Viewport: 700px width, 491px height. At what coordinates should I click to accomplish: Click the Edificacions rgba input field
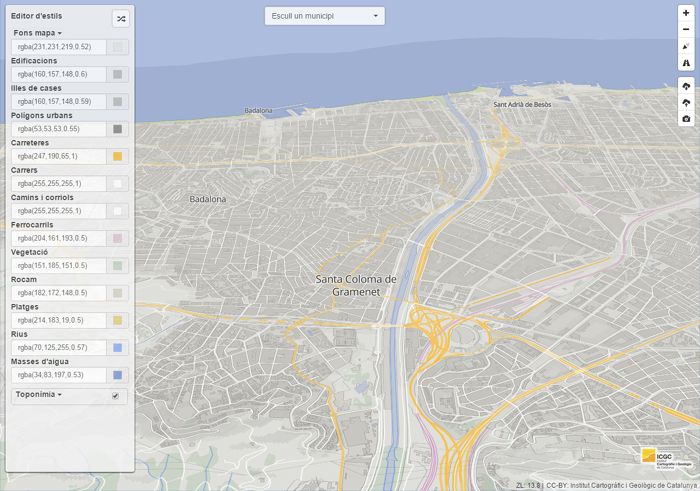pyautogui.click(x=59, y=74)
